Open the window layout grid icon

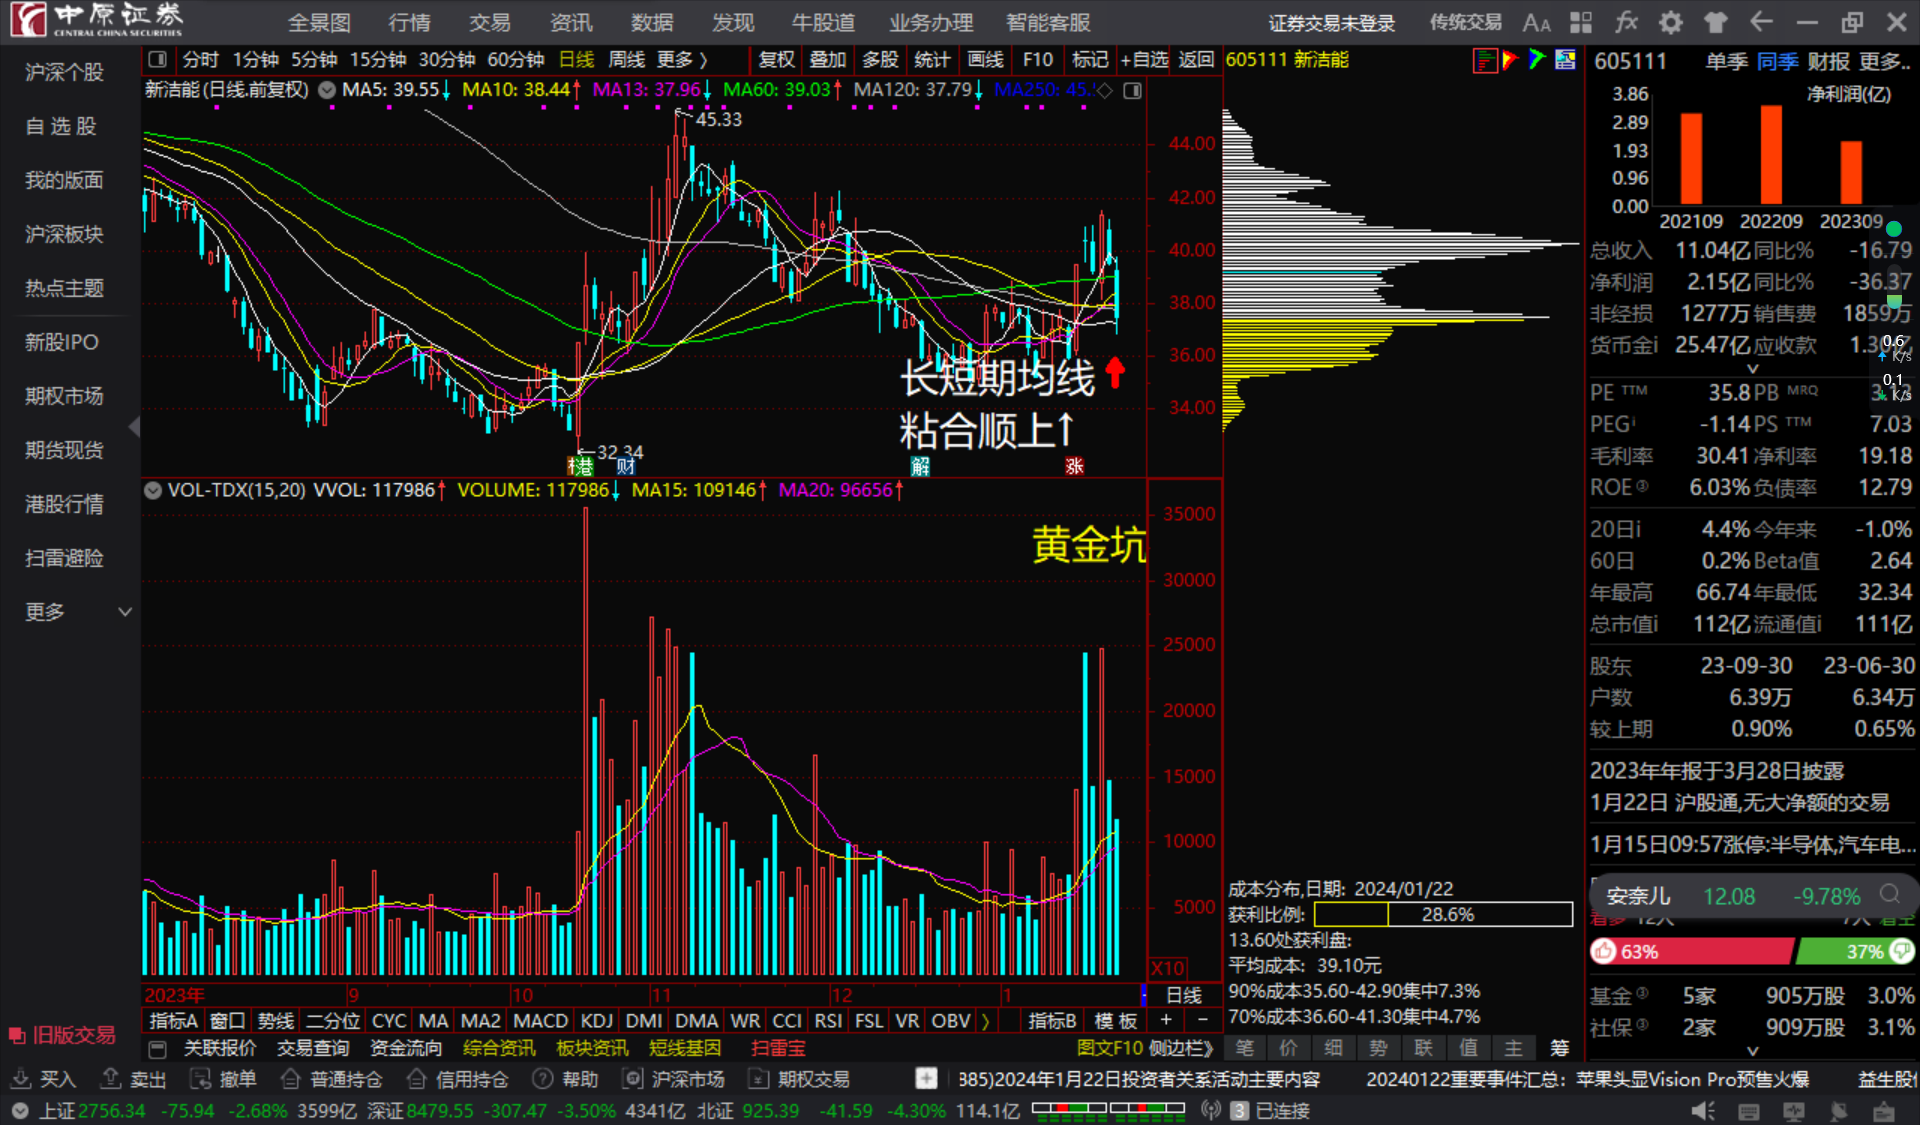[x=1581, y=21]
